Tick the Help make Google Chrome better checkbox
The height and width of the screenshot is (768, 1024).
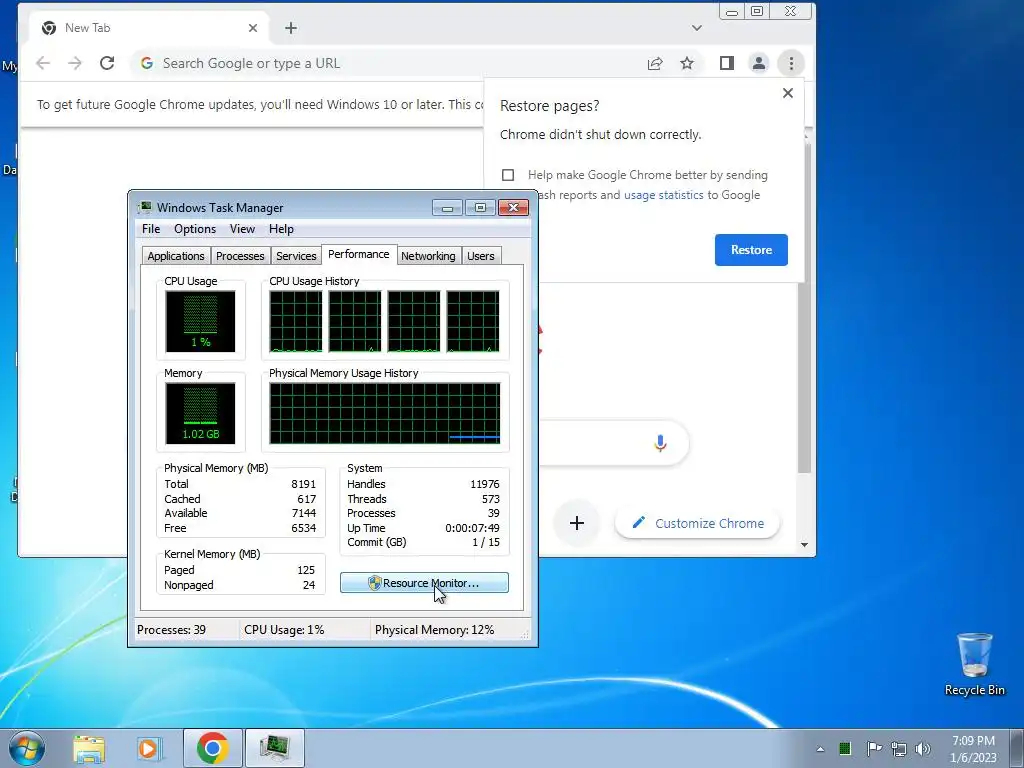508,175
